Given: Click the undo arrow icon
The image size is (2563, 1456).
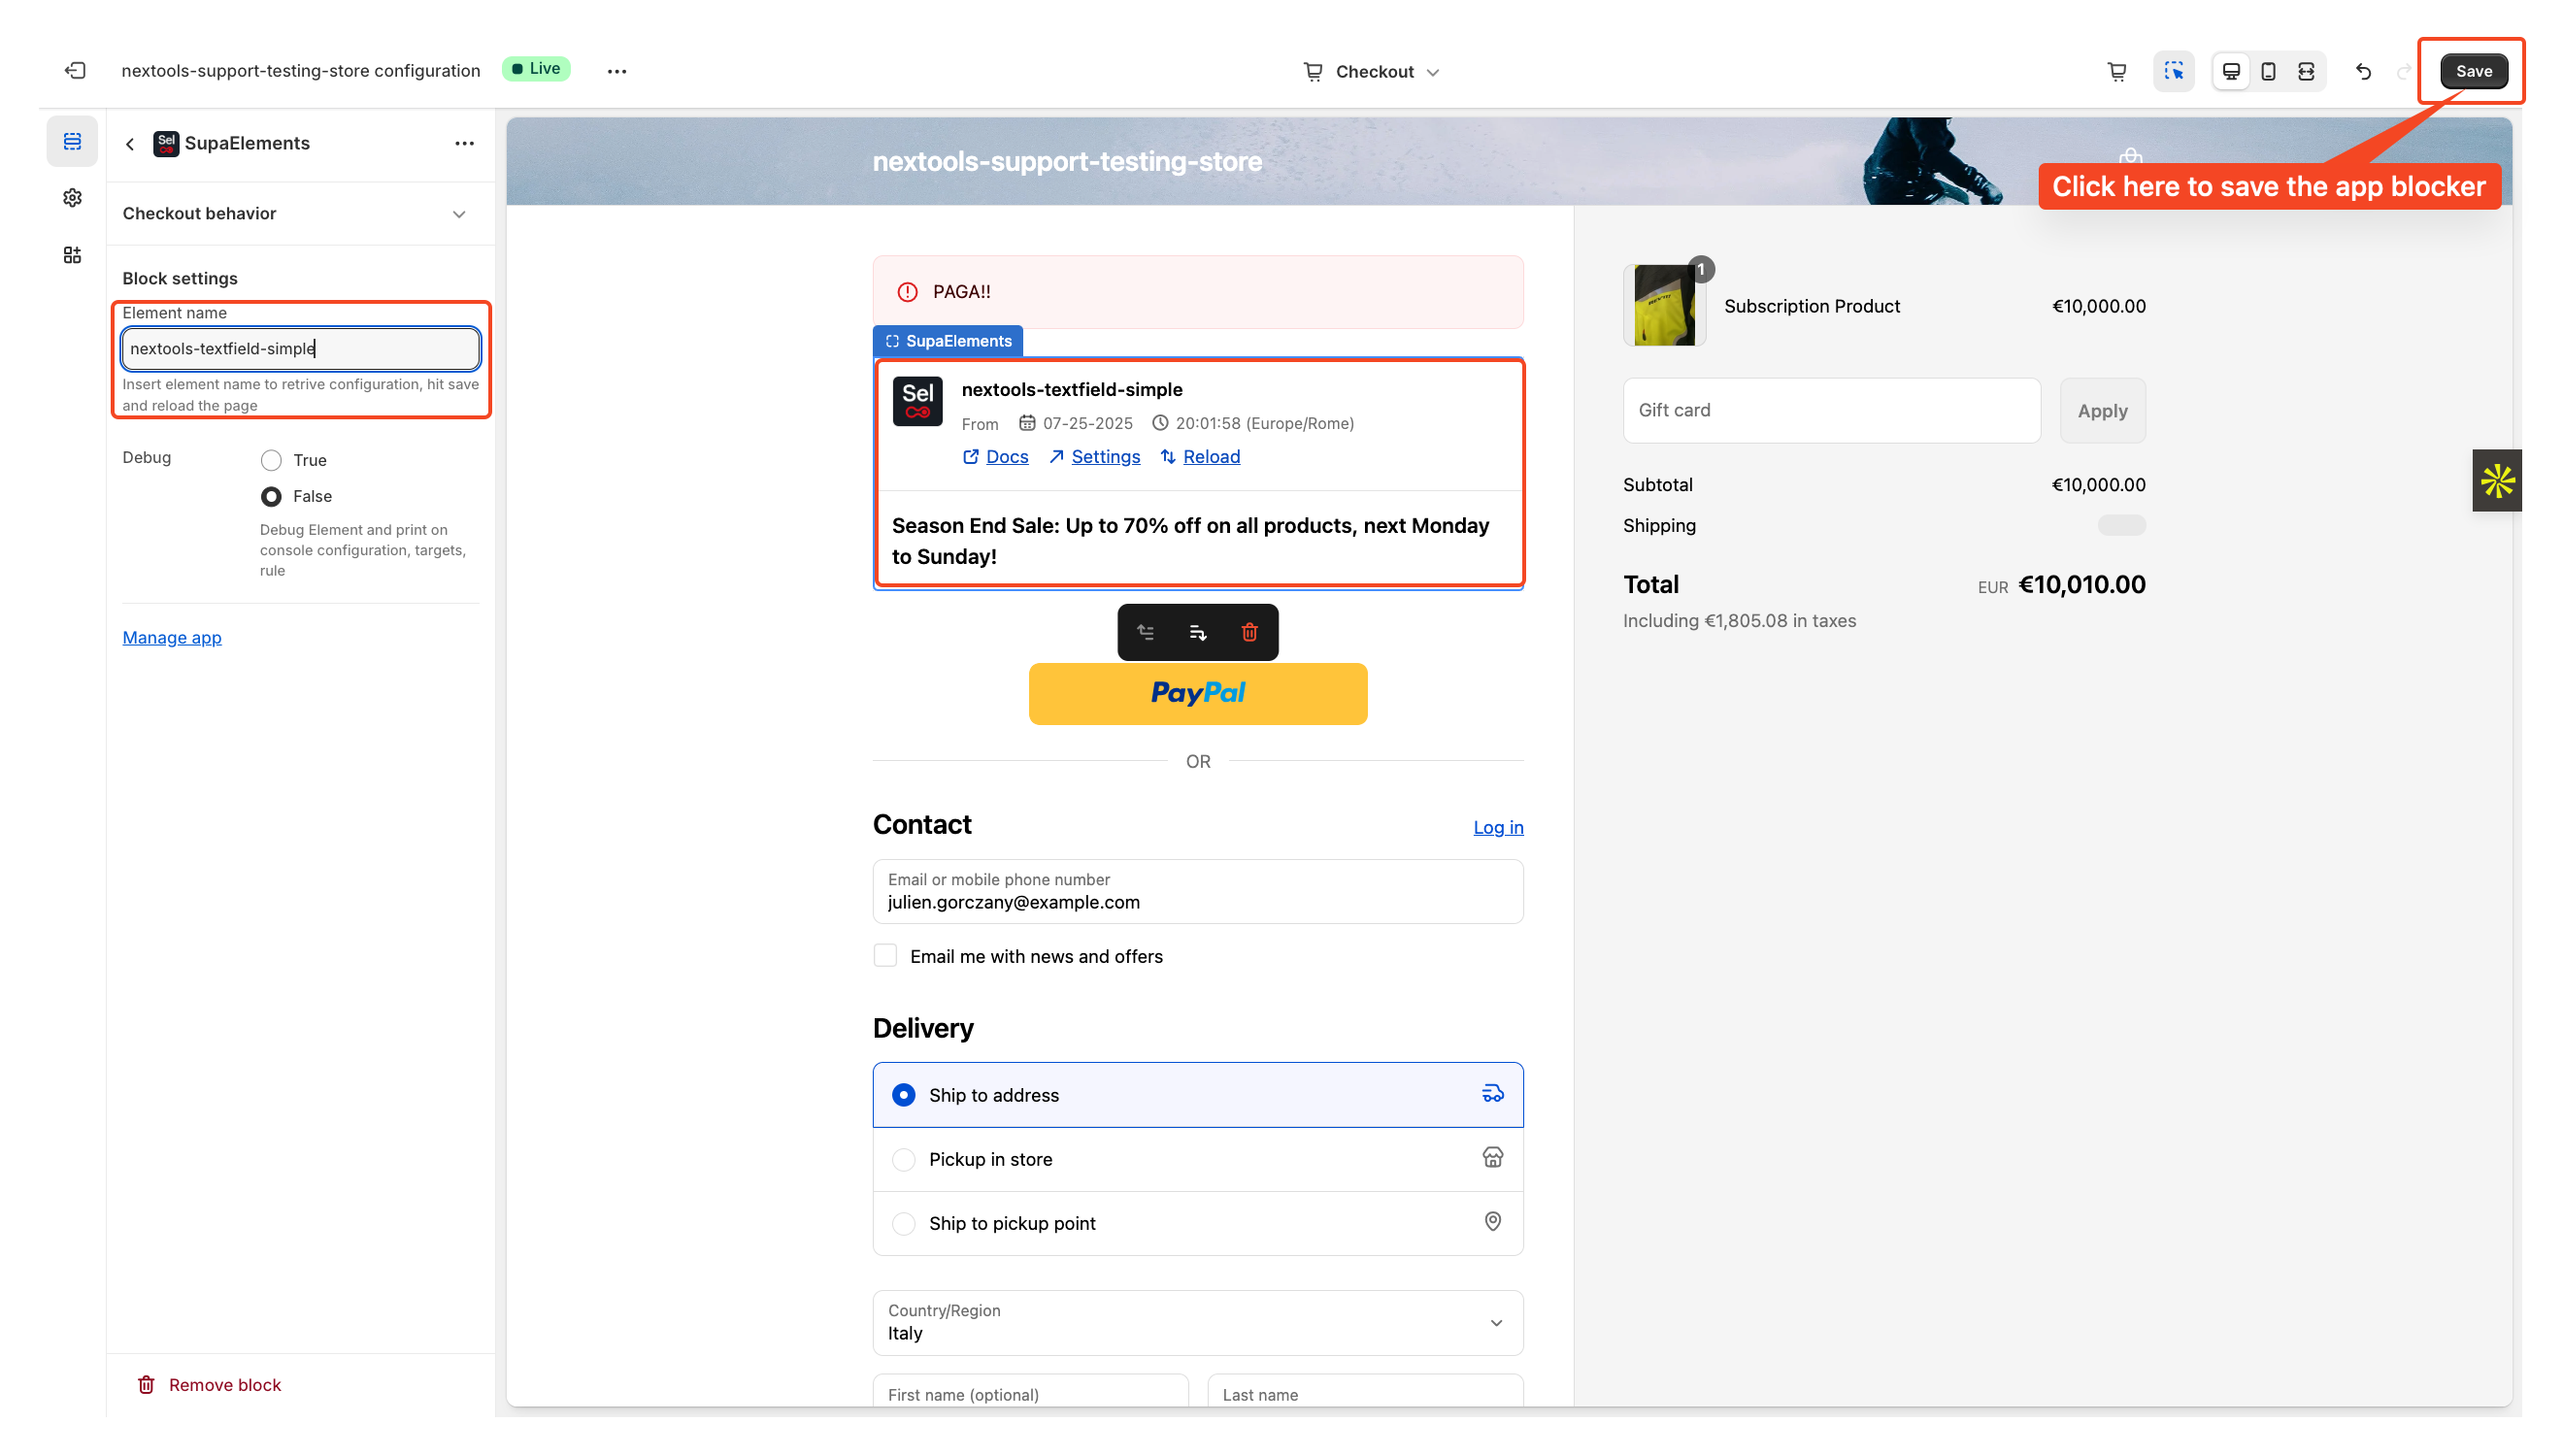Looking at the screenshot, I should [2363, 71].
